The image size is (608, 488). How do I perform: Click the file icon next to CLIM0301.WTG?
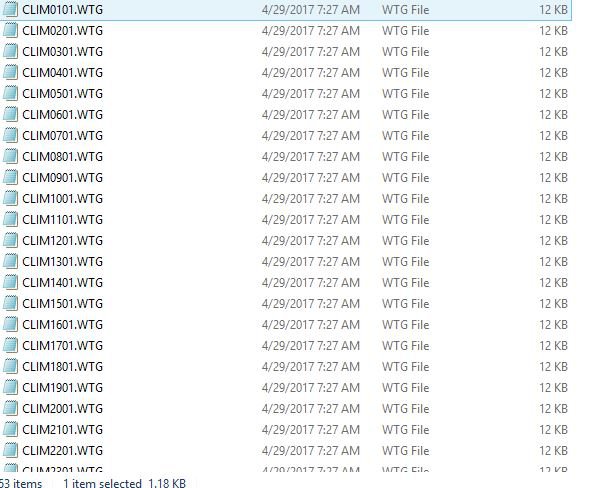(10, 51)
